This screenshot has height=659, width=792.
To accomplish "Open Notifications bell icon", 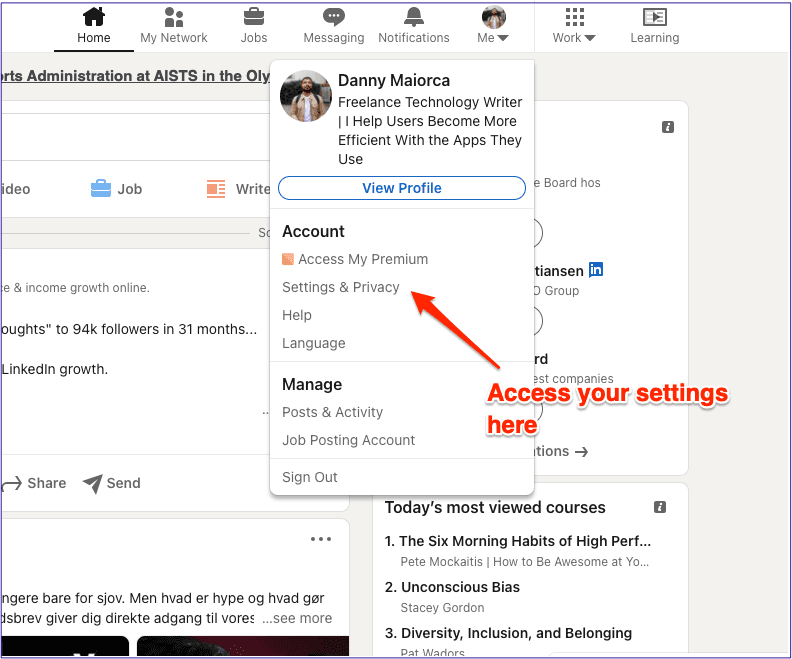I will click(414, 17).
